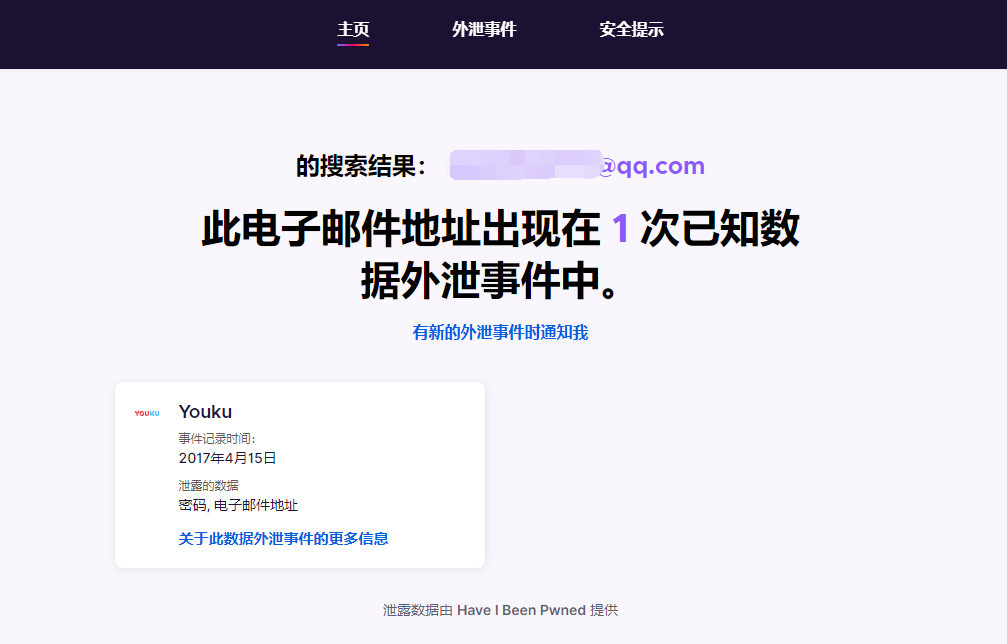
Task: Open the 主页 tab in the navigation bar
Action: (353, 29)
